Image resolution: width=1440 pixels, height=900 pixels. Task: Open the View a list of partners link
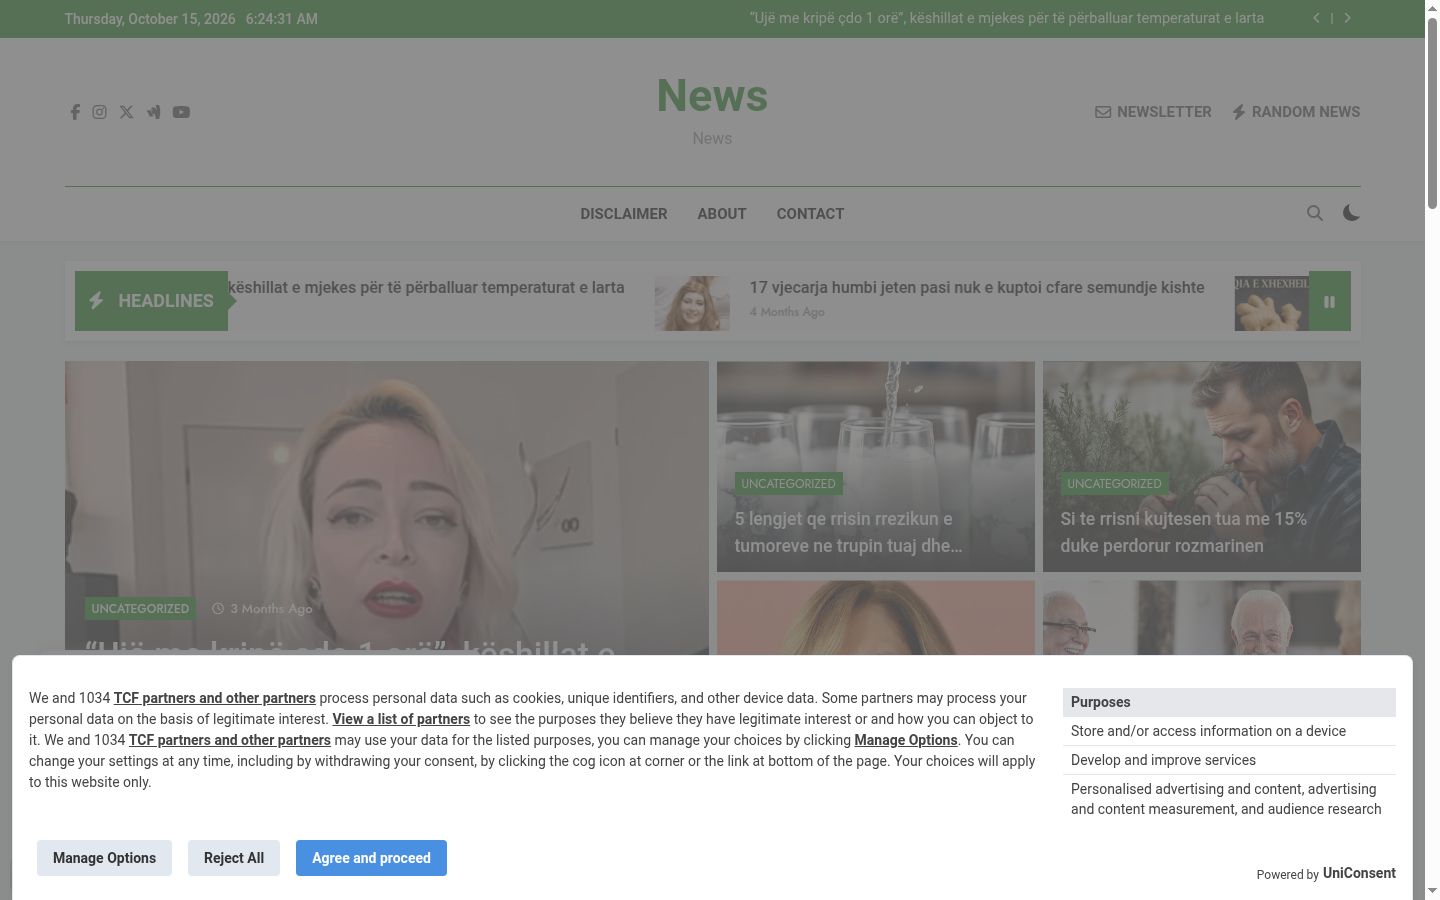[401, 719]
